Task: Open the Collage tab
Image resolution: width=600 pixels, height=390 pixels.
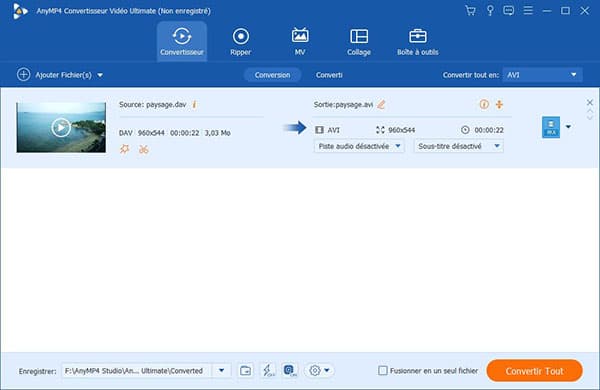Action: [359, 41]
